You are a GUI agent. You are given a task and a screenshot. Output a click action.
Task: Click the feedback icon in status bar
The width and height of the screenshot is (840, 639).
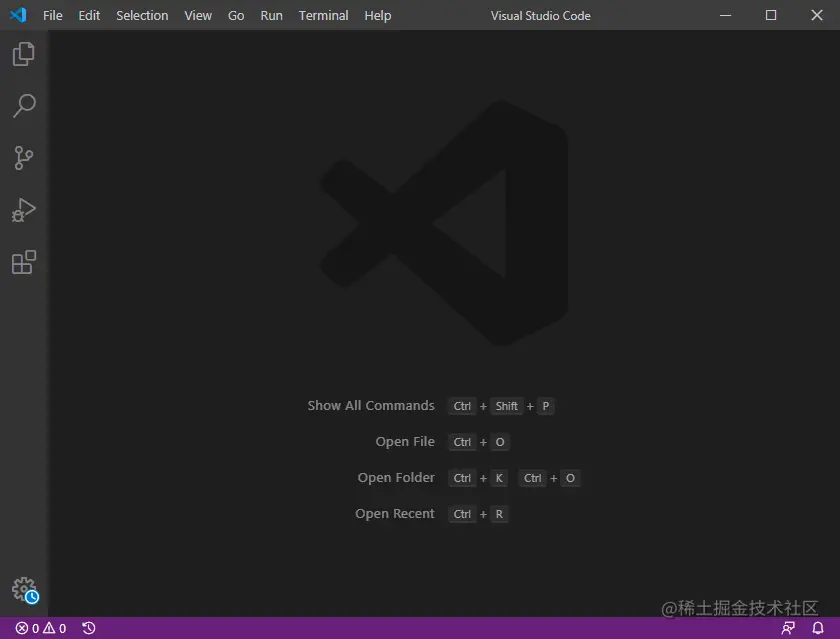click(x=788, y=628)
